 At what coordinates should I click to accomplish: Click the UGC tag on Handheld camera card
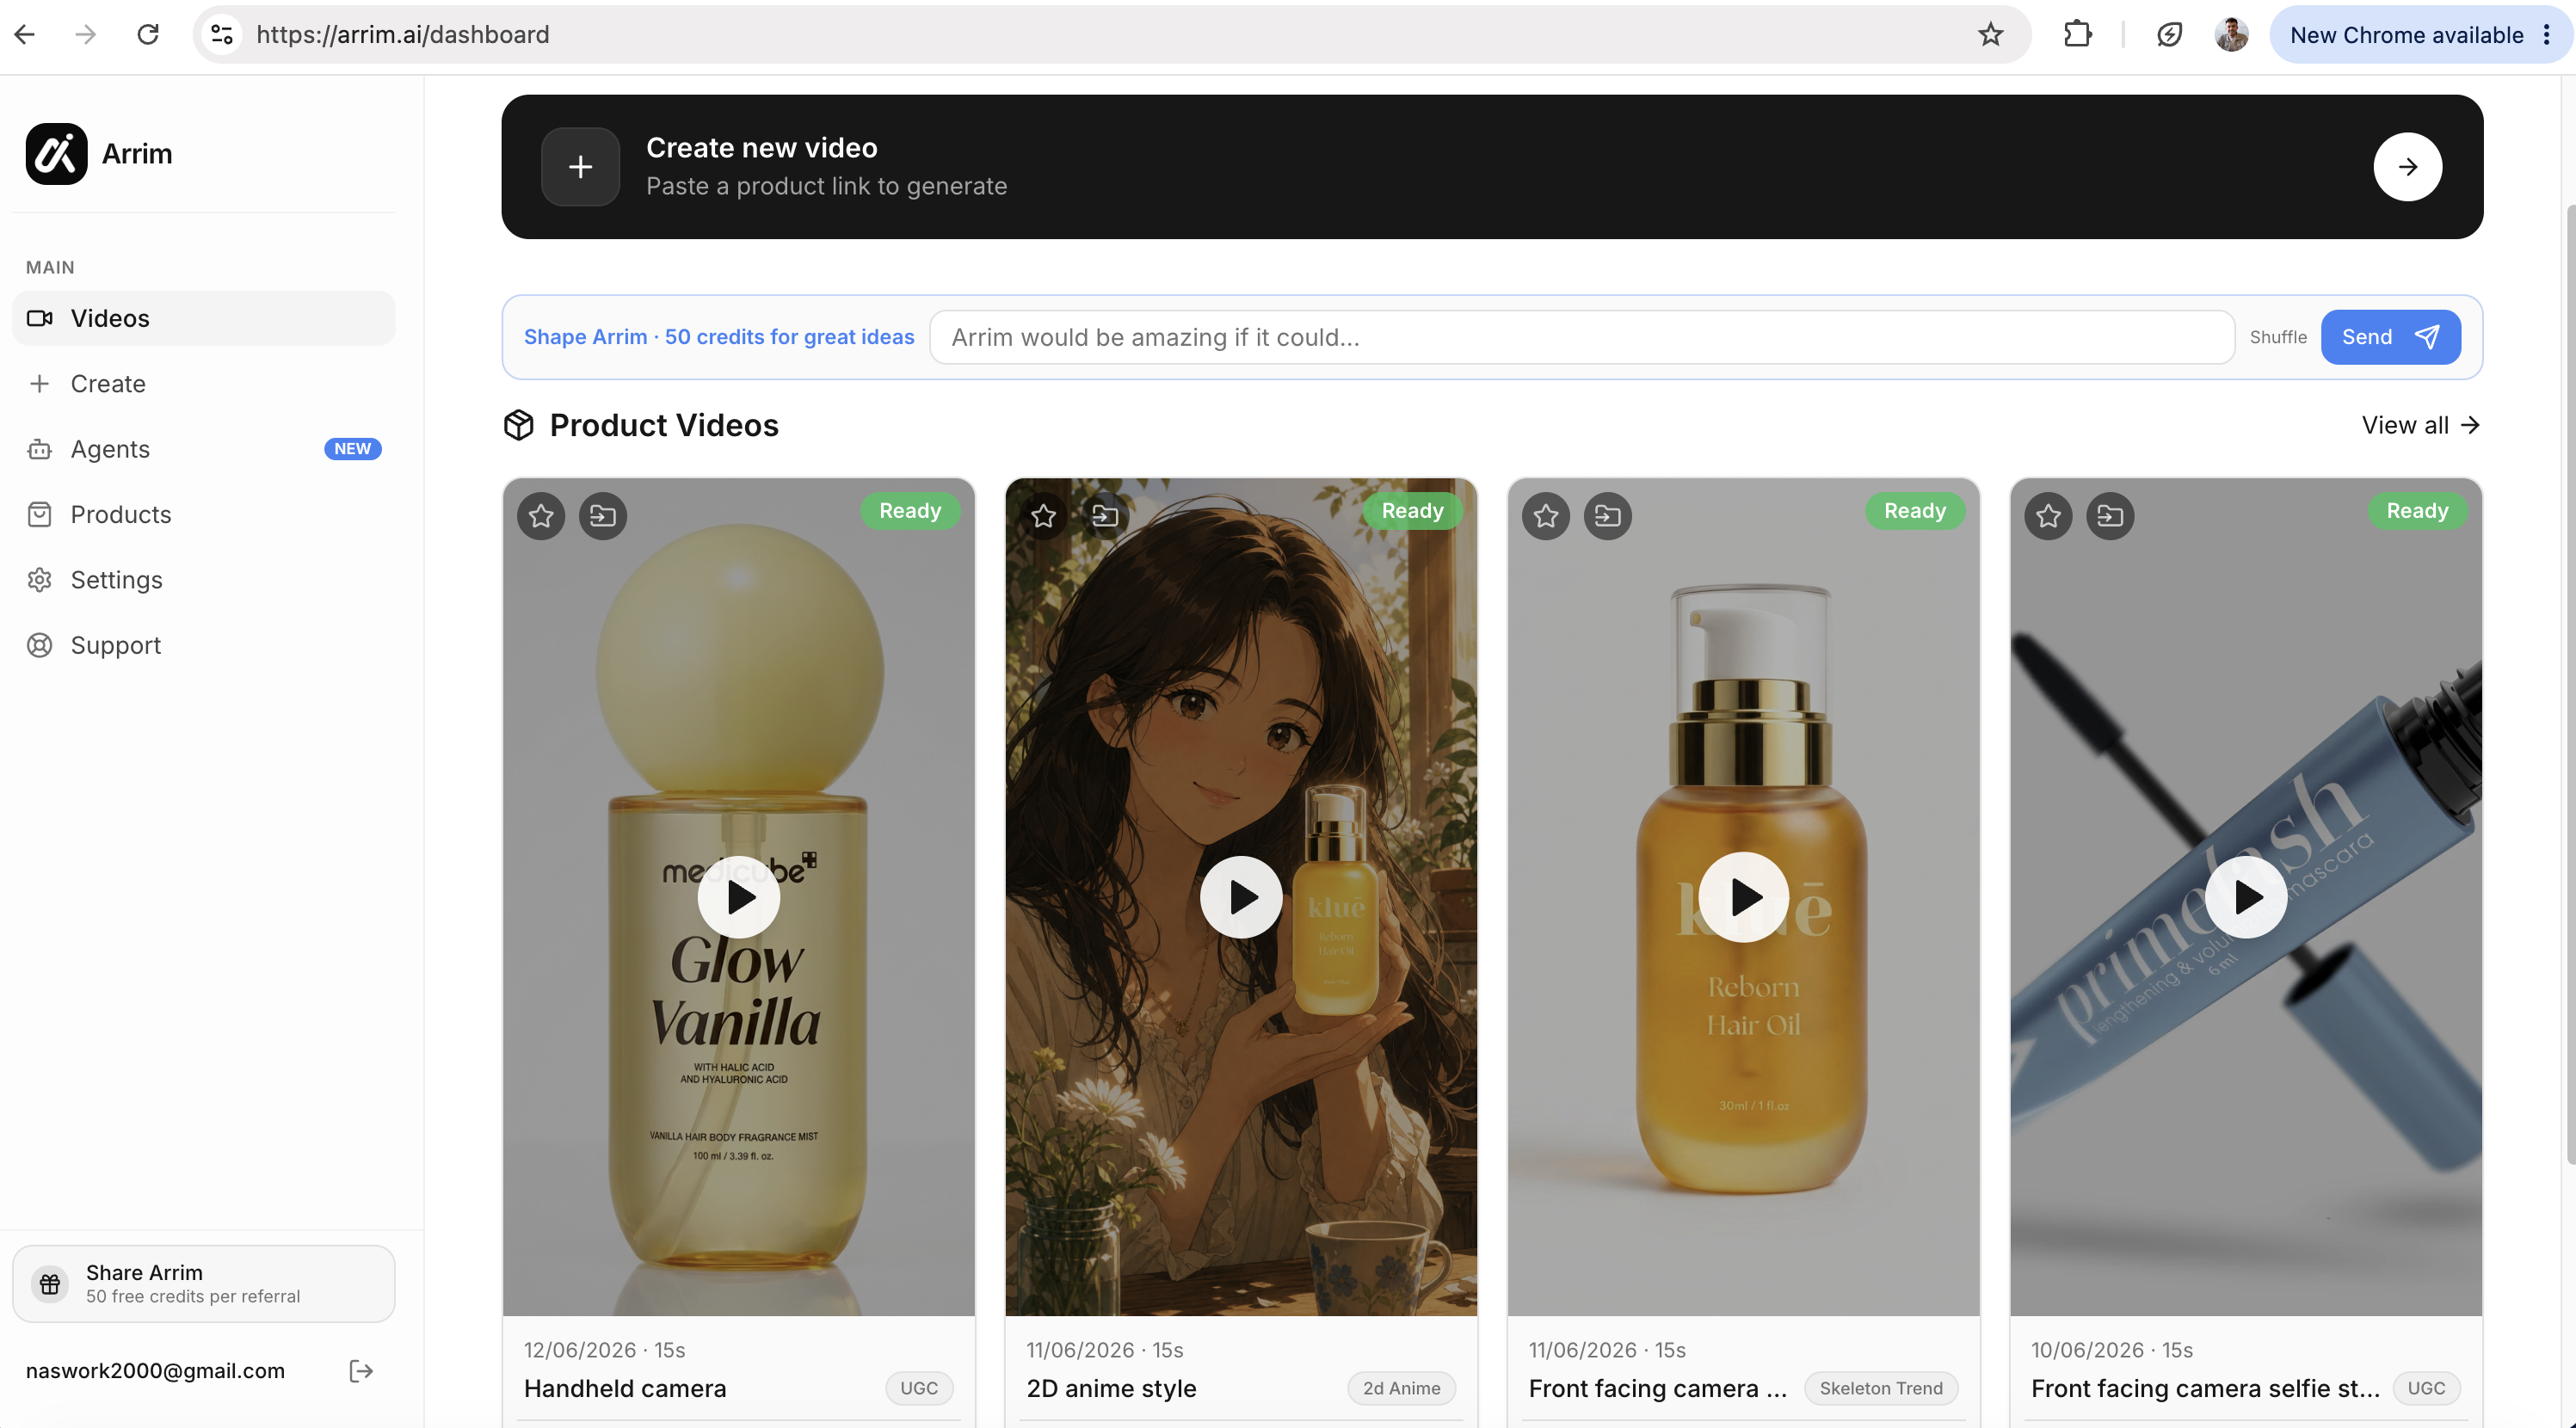[919, 1388]
